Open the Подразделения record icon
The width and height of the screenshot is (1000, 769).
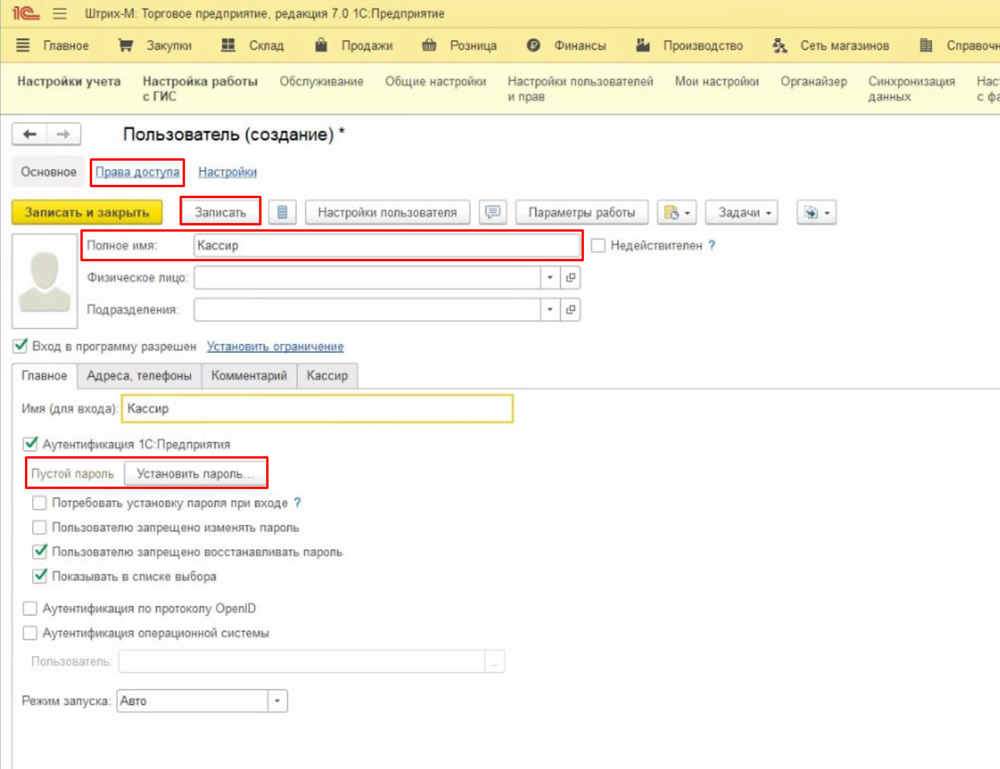570,311
